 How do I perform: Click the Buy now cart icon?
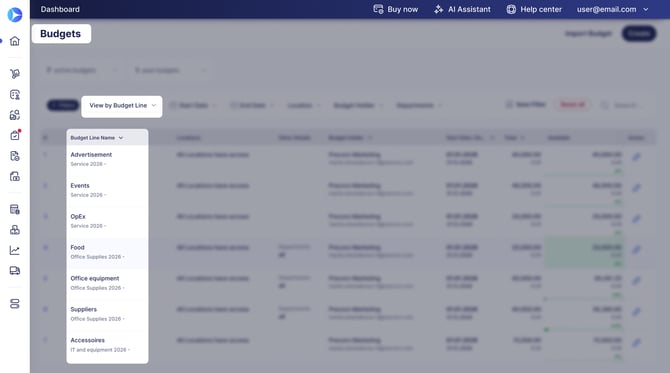point(378,9)
